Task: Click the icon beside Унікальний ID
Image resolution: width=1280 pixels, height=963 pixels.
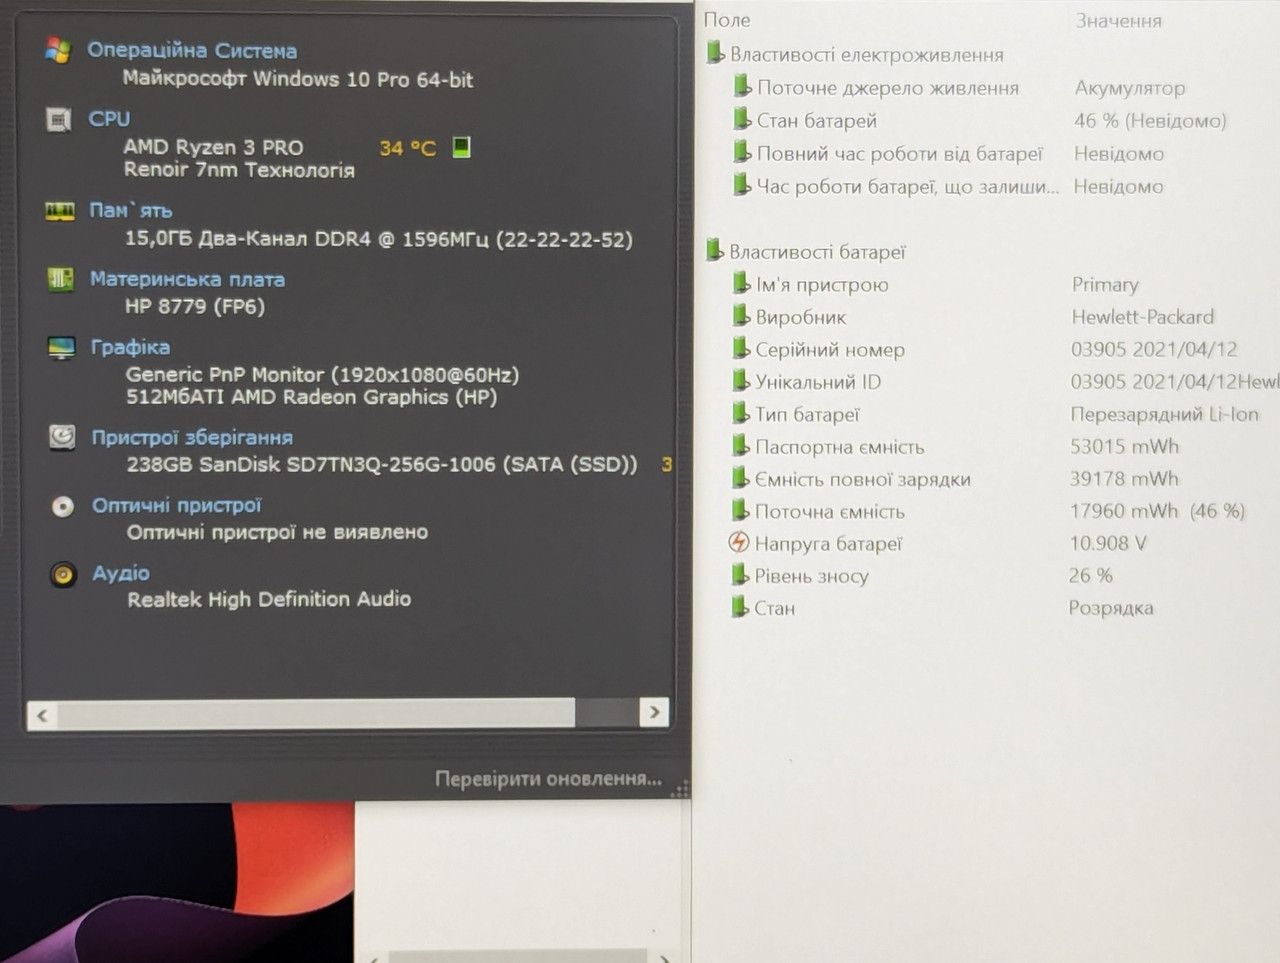Action: 741,381
